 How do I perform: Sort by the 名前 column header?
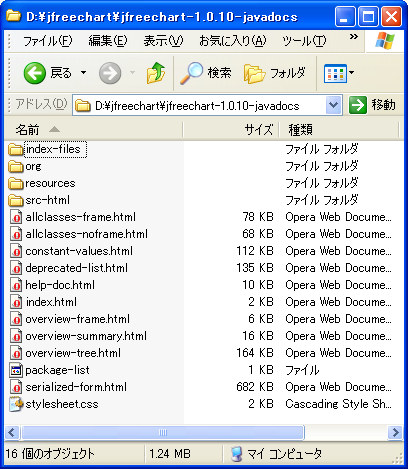94,130
